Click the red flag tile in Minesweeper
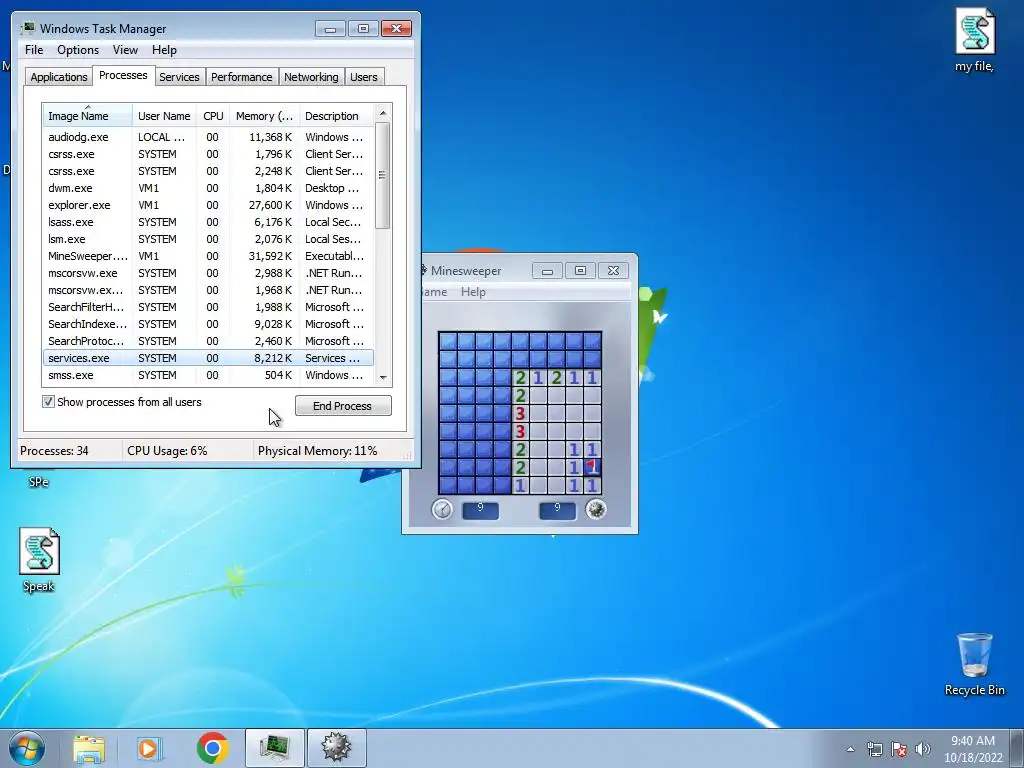Viewport: 1024px width, 768px height. click(592, 467)
